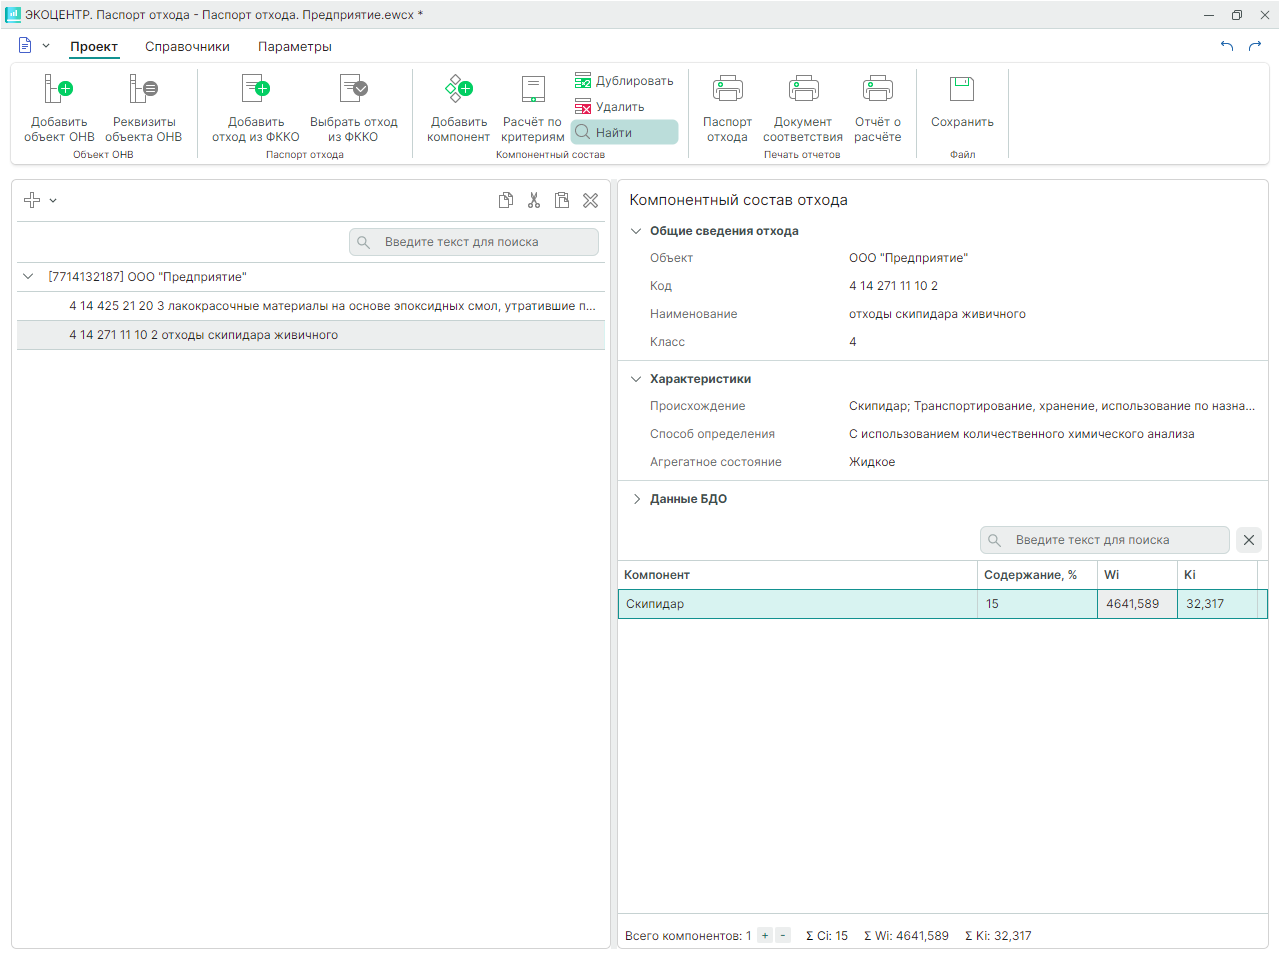The image size is (1280, 960).
Task: Click Способ определения value
Action: tap(1021, 434)
